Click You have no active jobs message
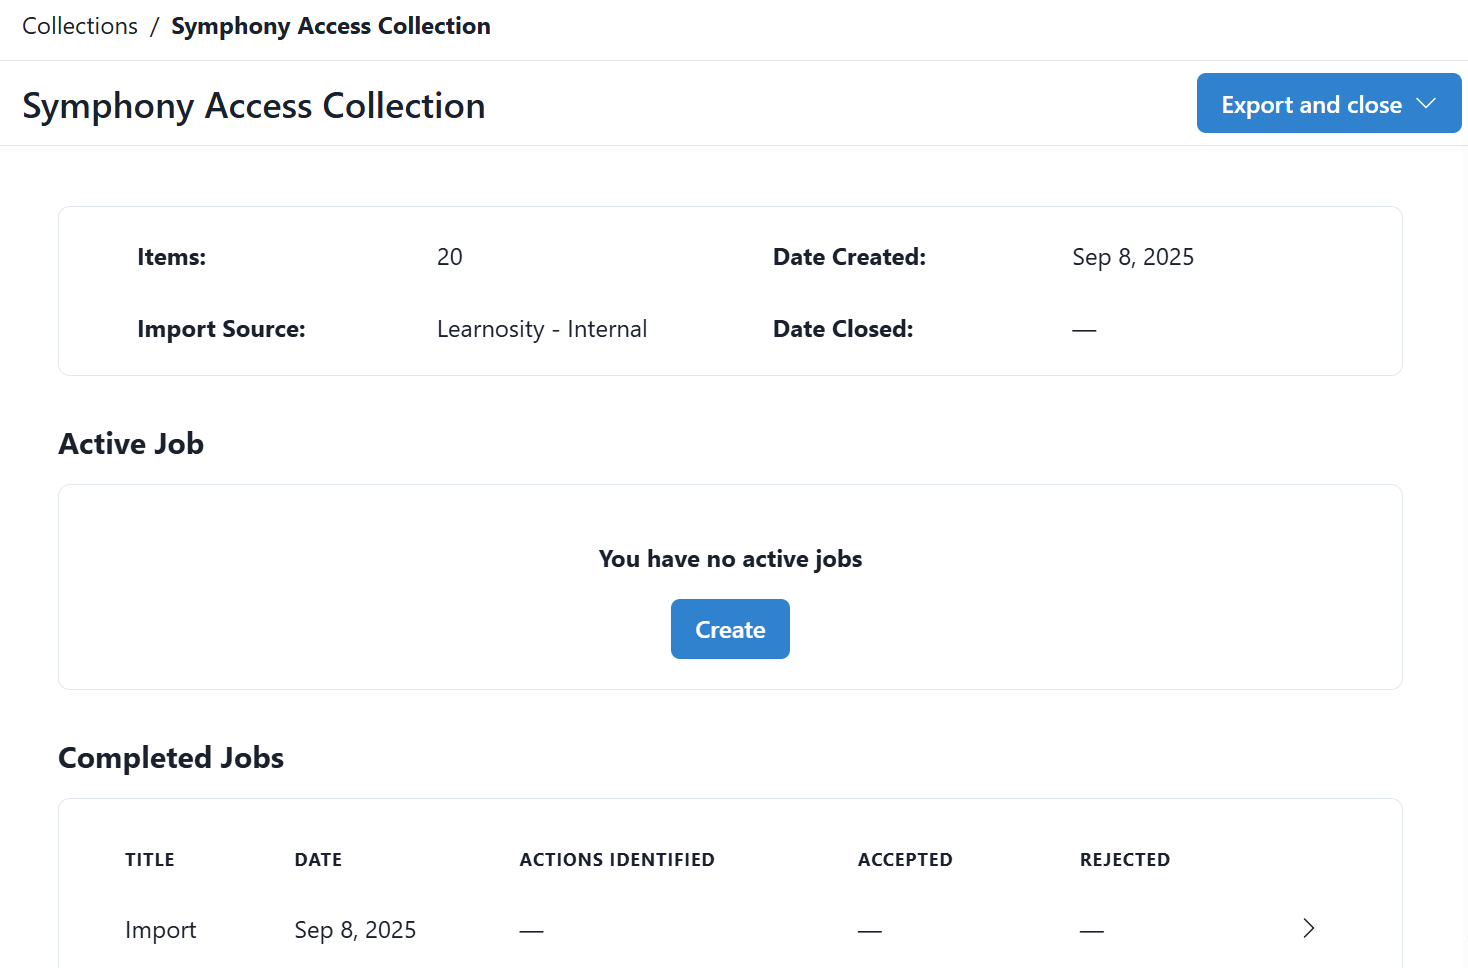The height and width of the screenshot is (968, 1468). point(730,559)
